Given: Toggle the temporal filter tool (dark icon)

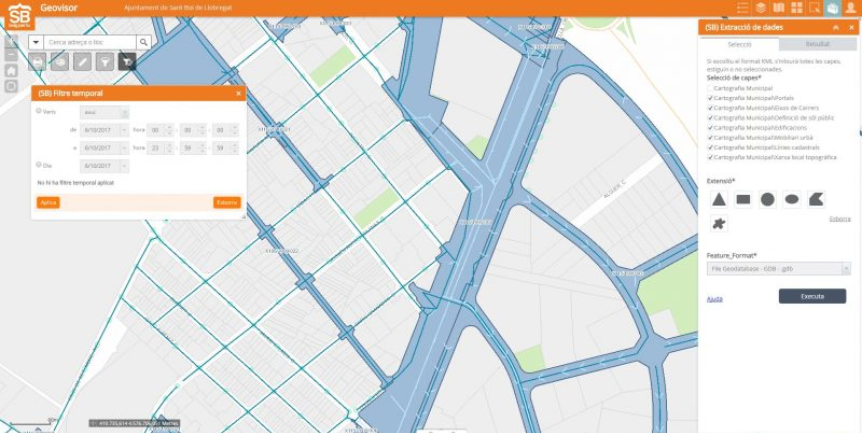Looking at the screenshot, I should point(127,62).
